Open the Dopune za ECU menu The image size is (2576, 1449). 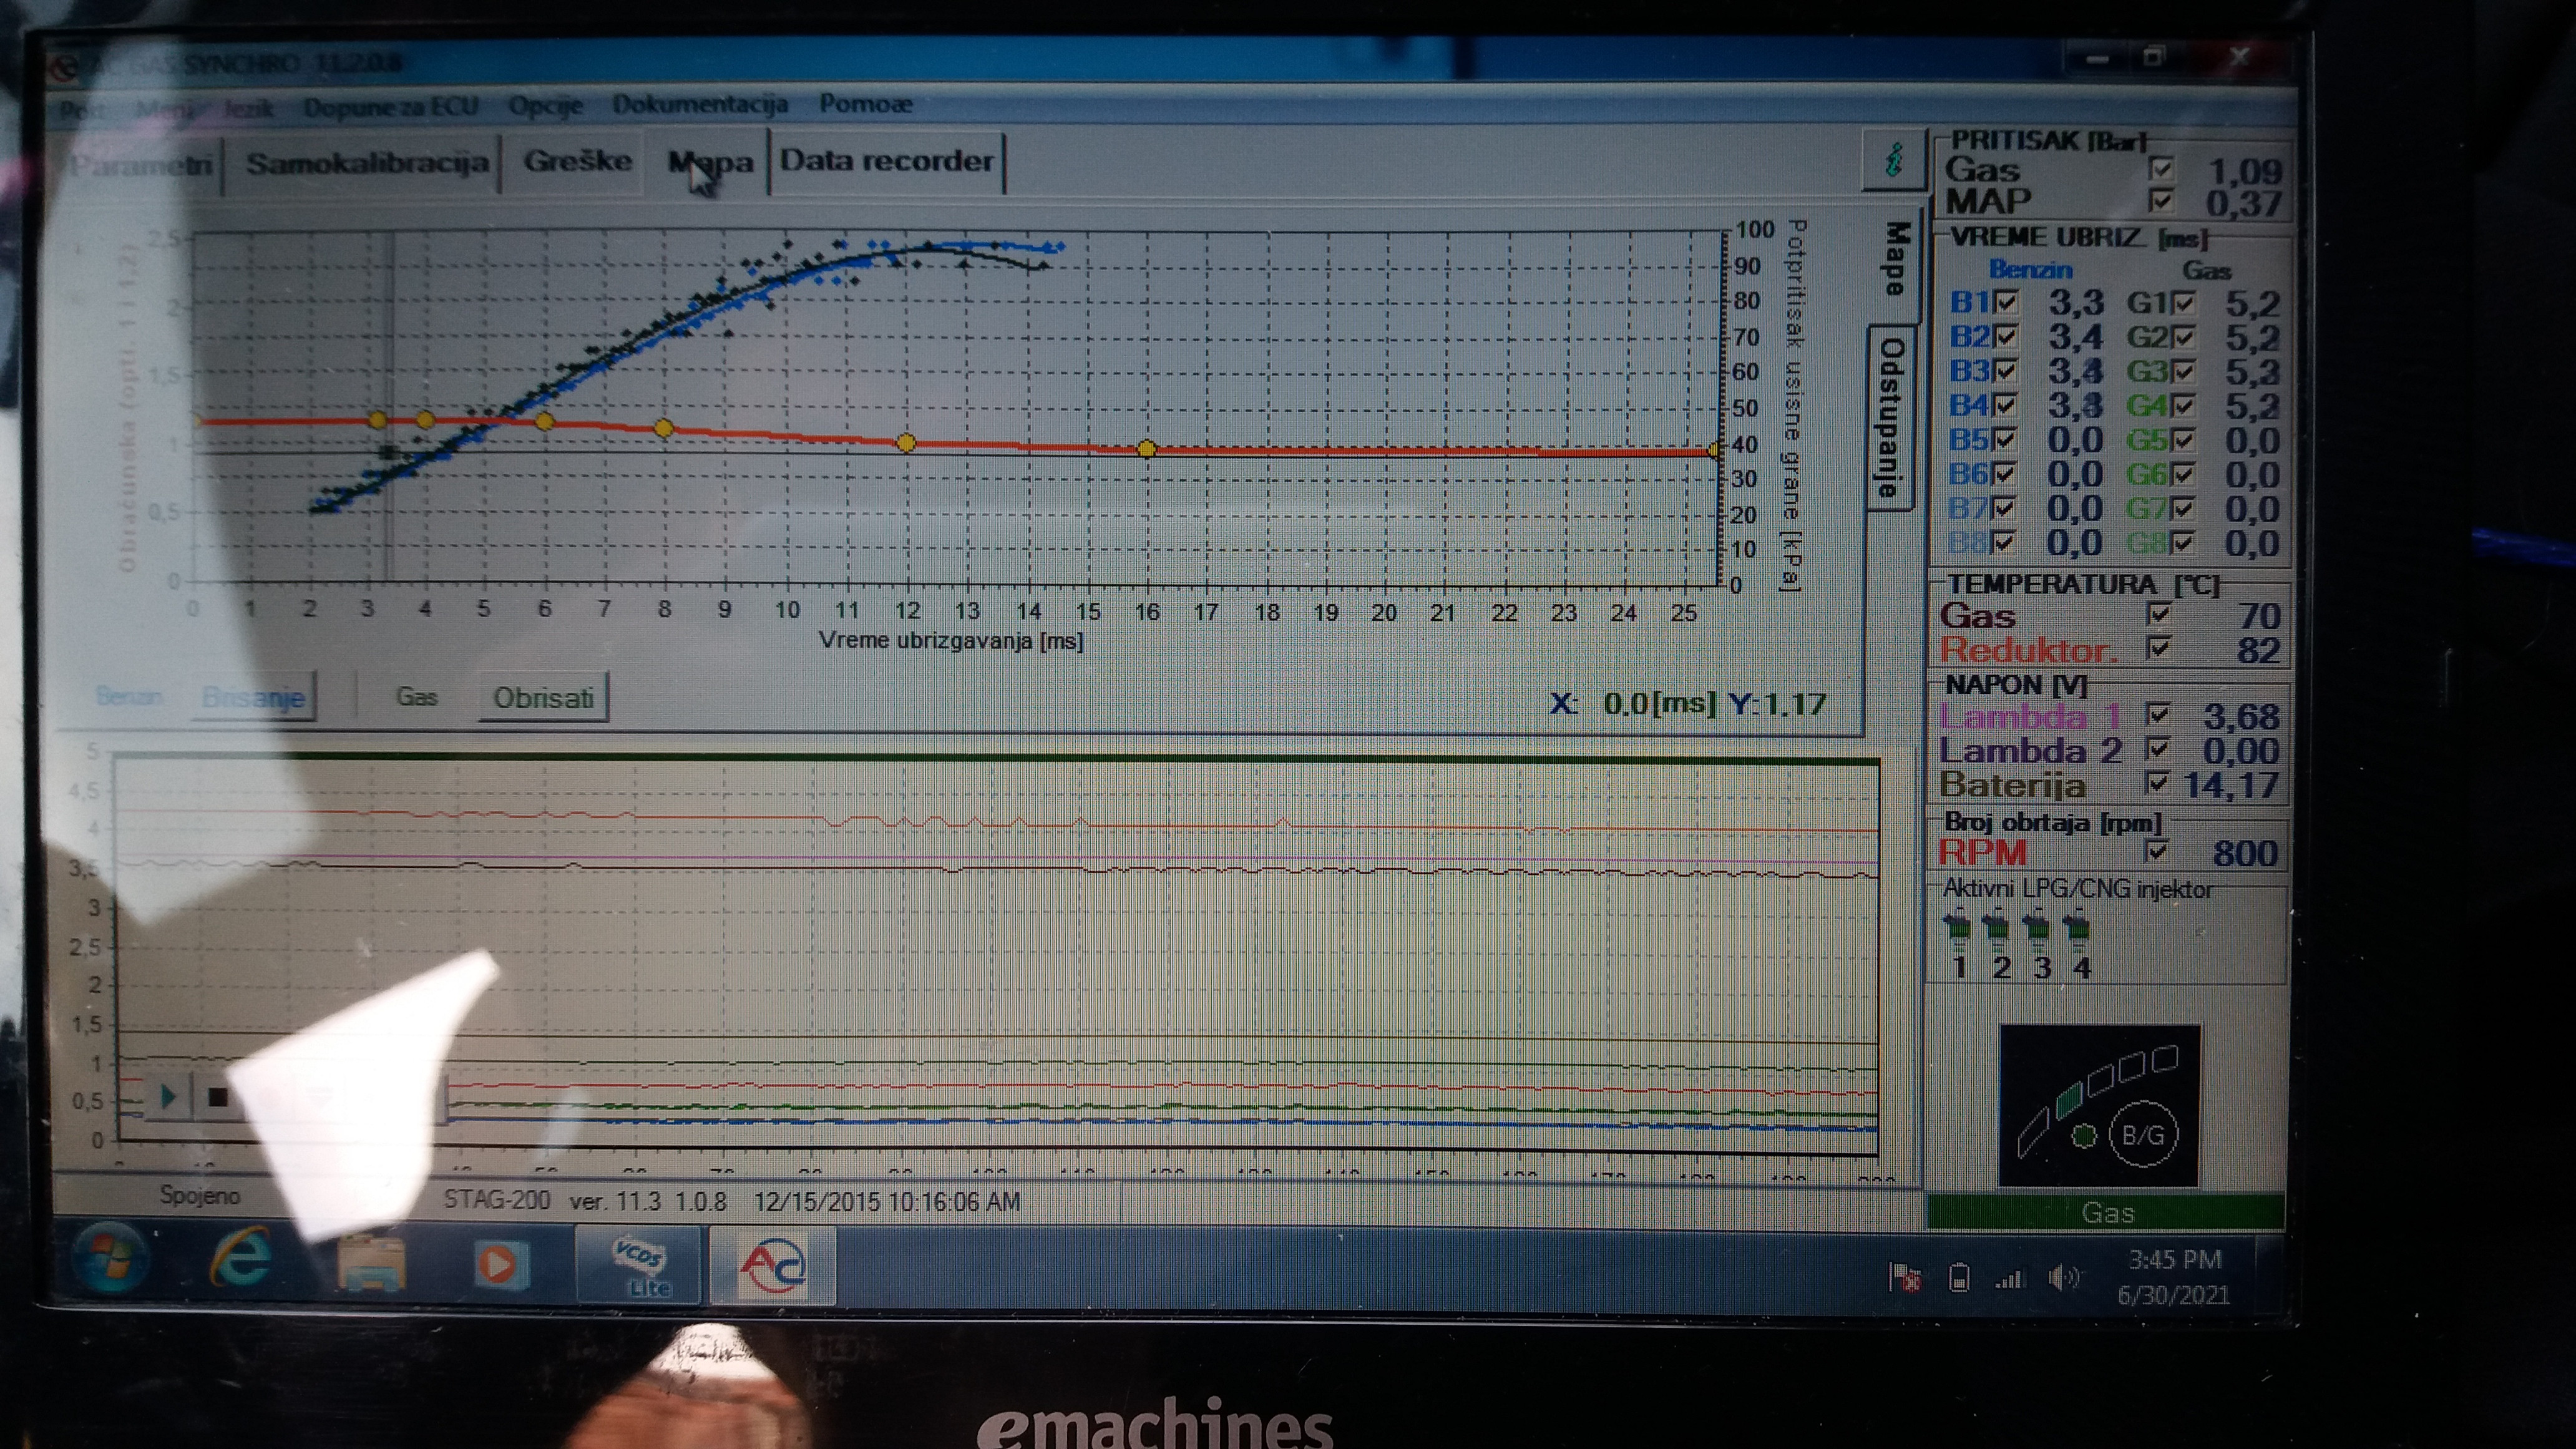click(391, 106)
